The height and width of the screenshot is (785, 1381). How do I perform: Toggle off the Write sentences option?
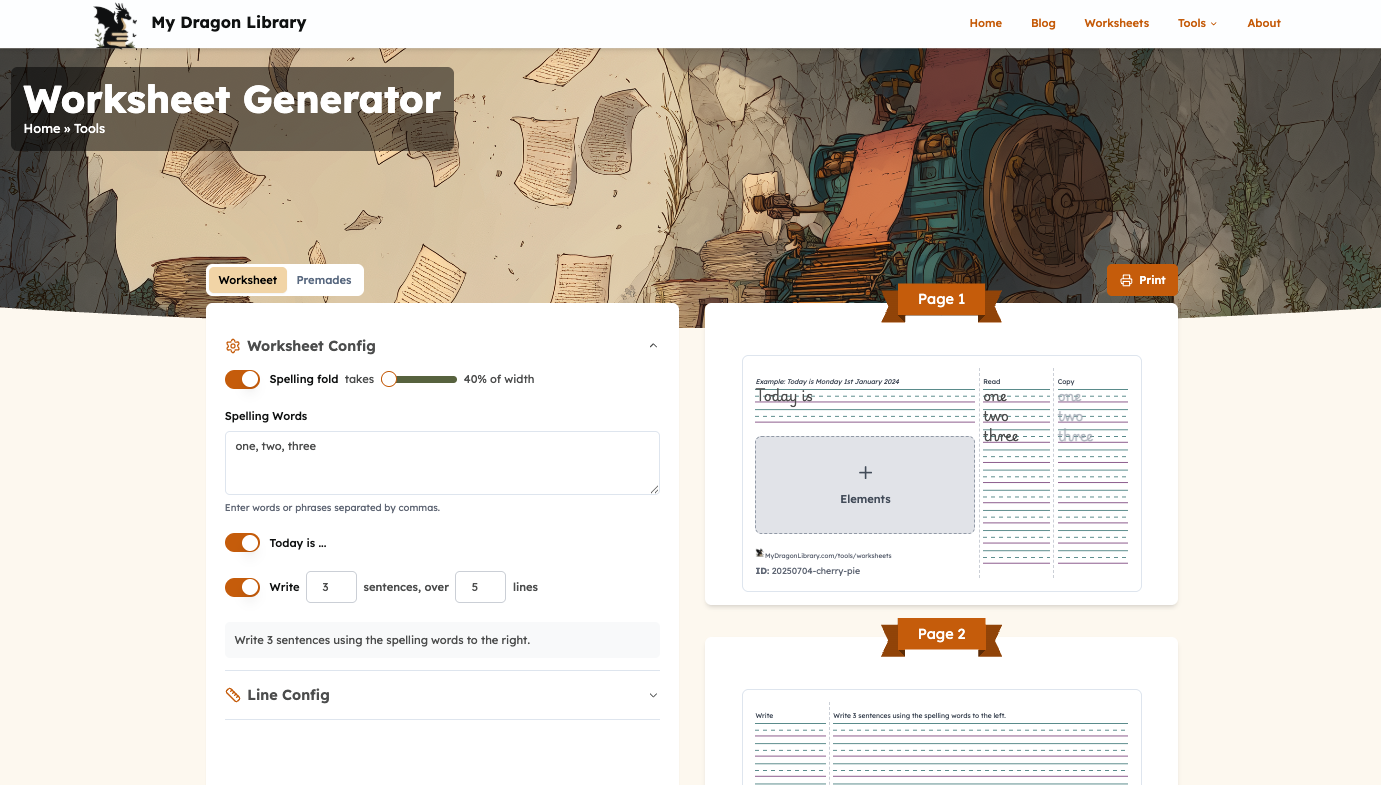pos(242,587)
